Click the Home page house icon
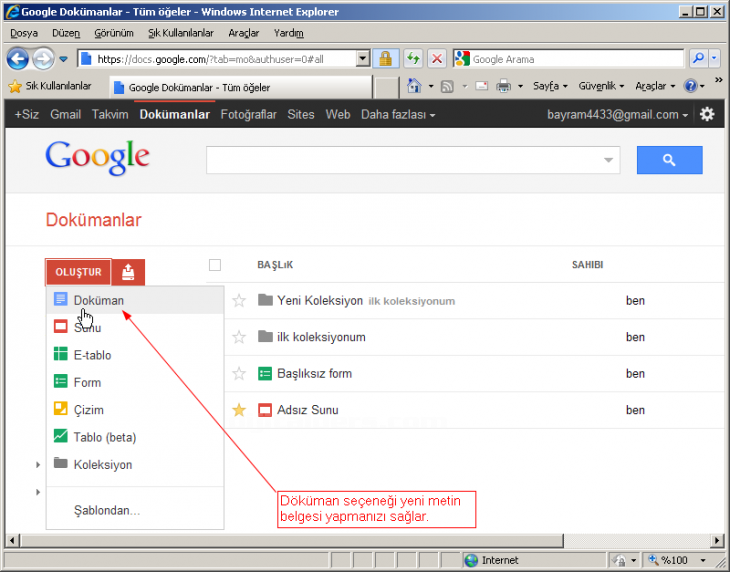Image resolution: width=730 pixels, height=572 pixels. click(414, 86)
